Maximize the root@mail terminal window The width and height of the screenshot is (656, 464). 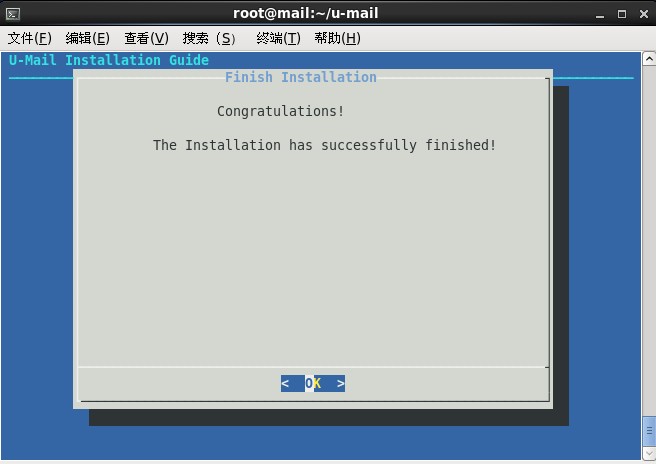(621, 14)
